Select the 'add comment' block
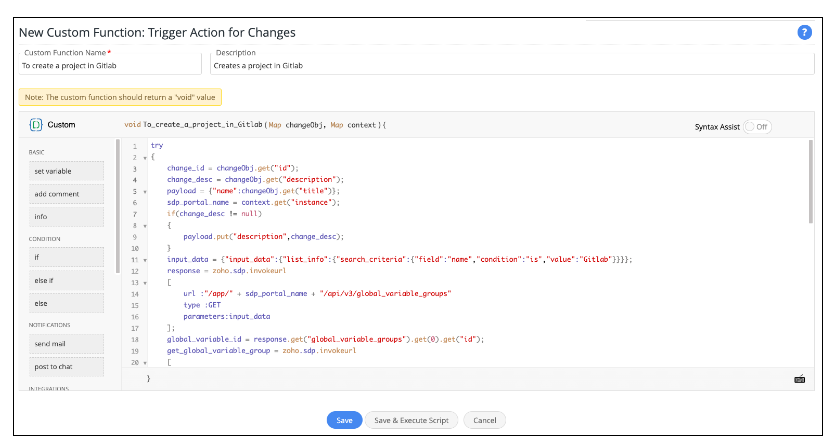The width and height of the screenshot is (831, 445). tap(66, 194)
